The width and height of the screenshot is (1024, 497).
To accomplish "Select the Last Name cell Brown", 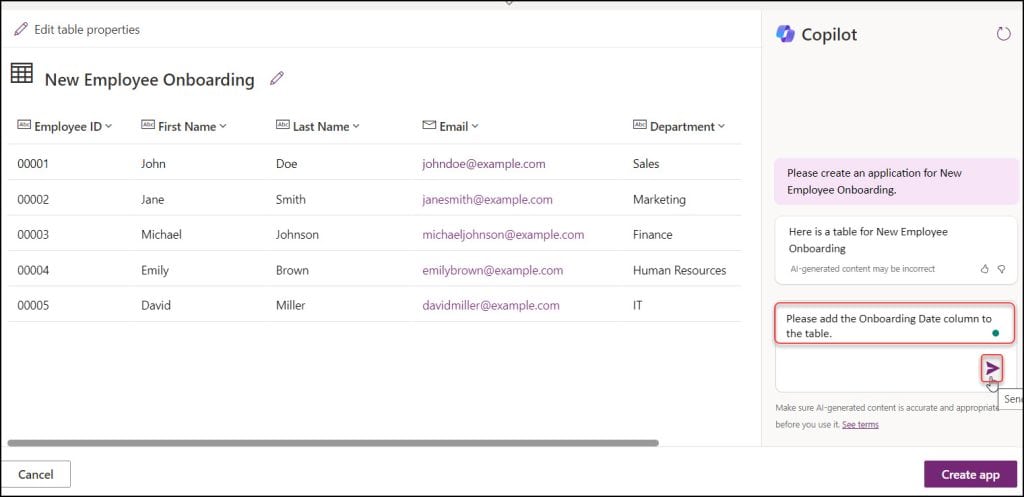I will click(x=293, y=270).
